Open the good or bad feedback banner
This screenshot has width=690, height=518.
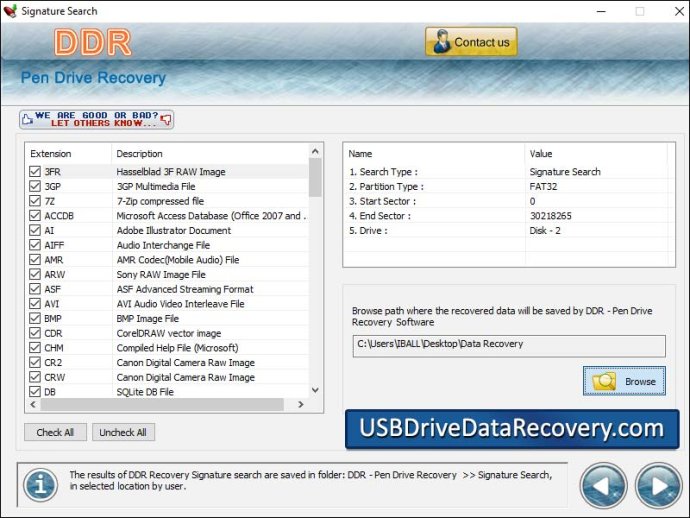pos(96,119)
